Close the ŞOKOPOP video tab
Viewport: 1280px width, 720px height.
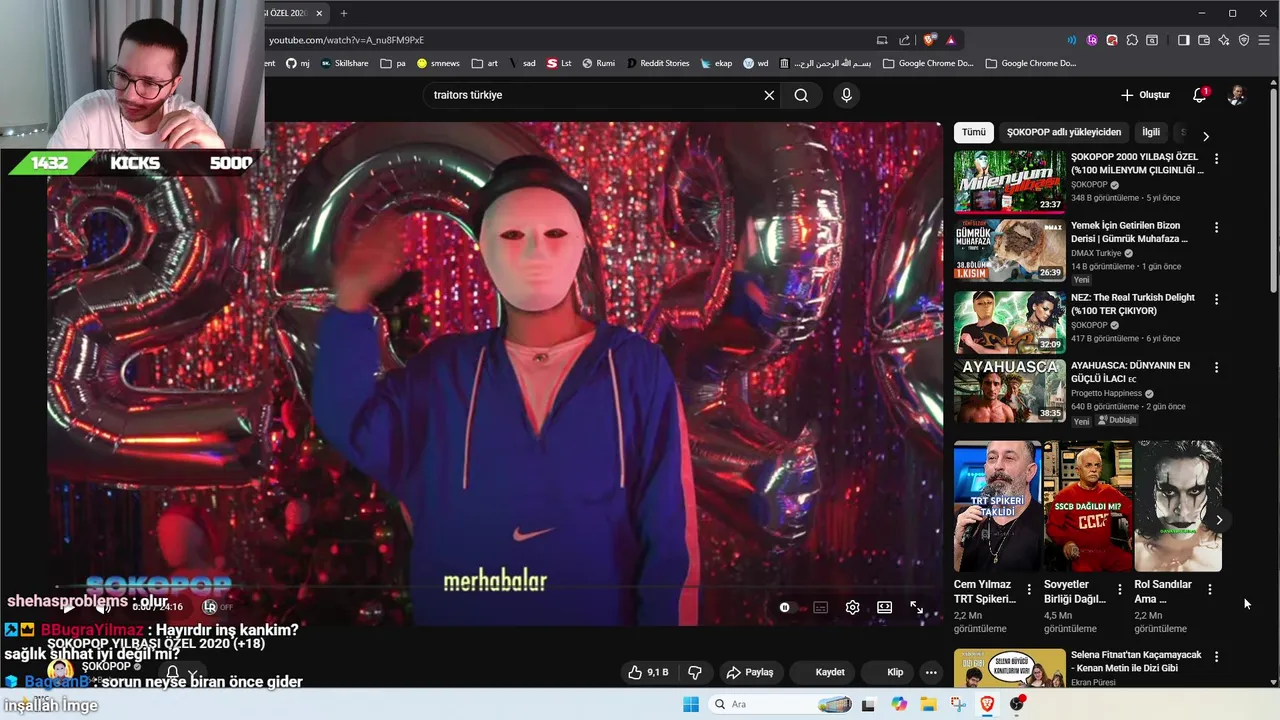tap(319, 13)
